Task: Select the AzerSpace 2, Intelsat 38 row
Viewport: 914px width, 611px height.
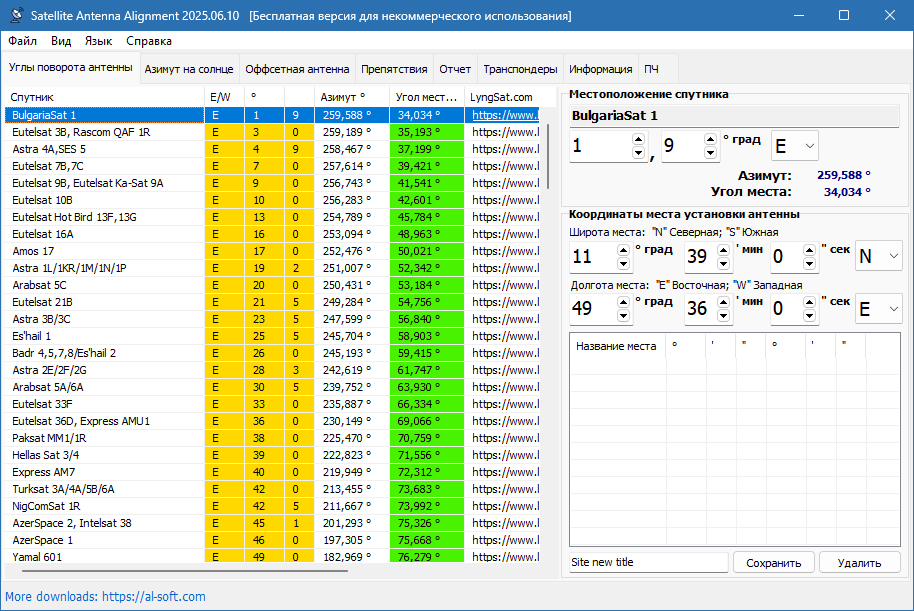Action: (273, 523)
